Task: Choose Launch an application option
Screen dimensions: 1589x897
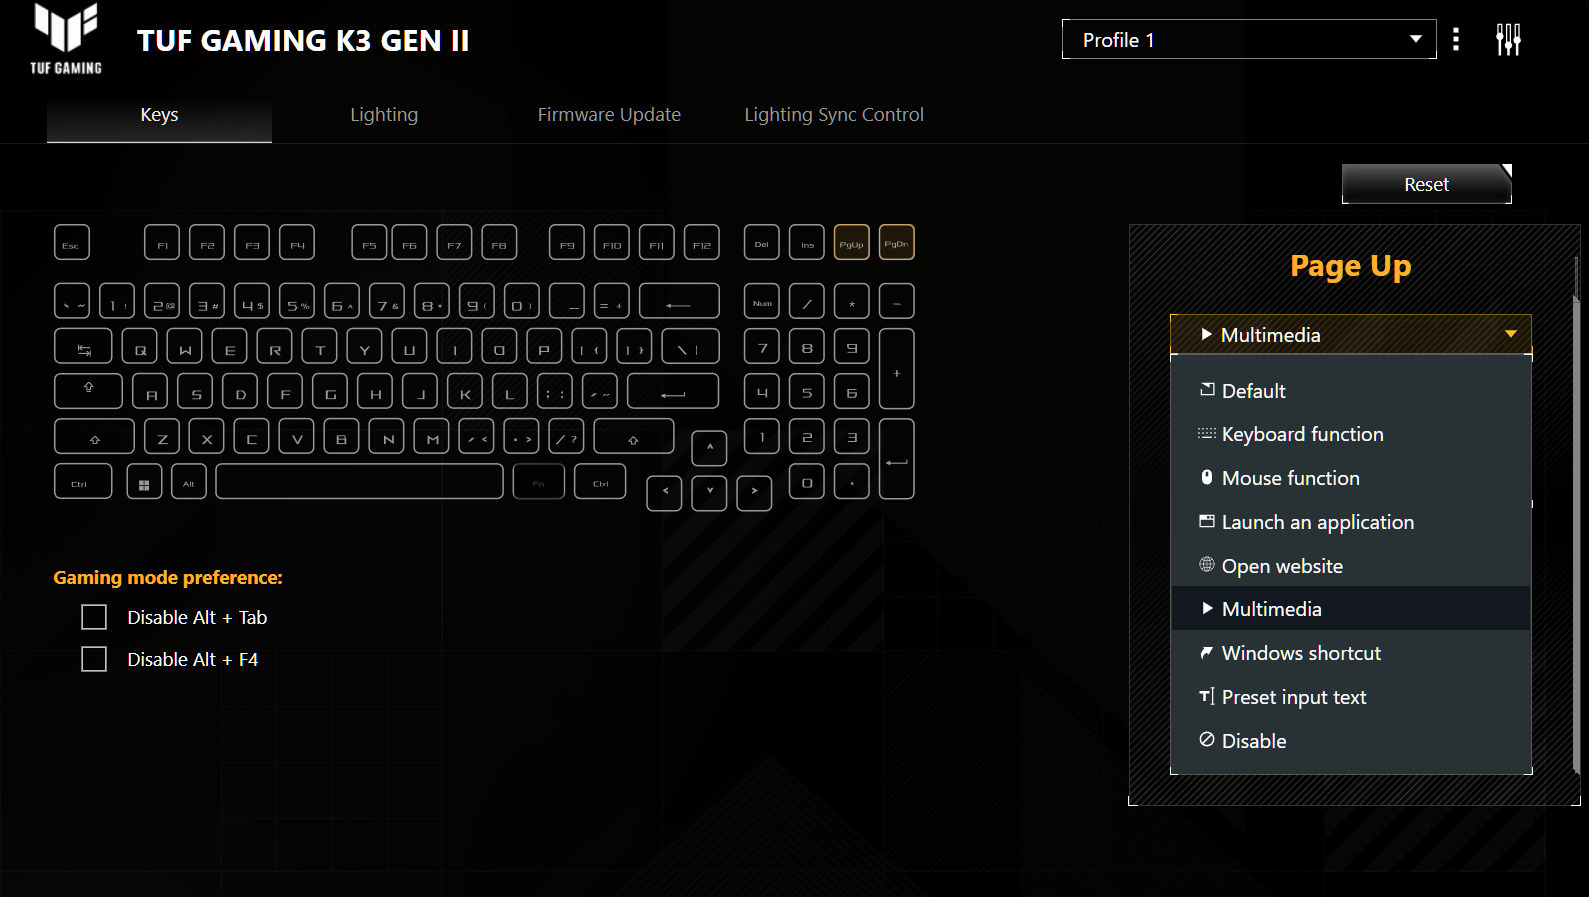Action: point(1351,522)
